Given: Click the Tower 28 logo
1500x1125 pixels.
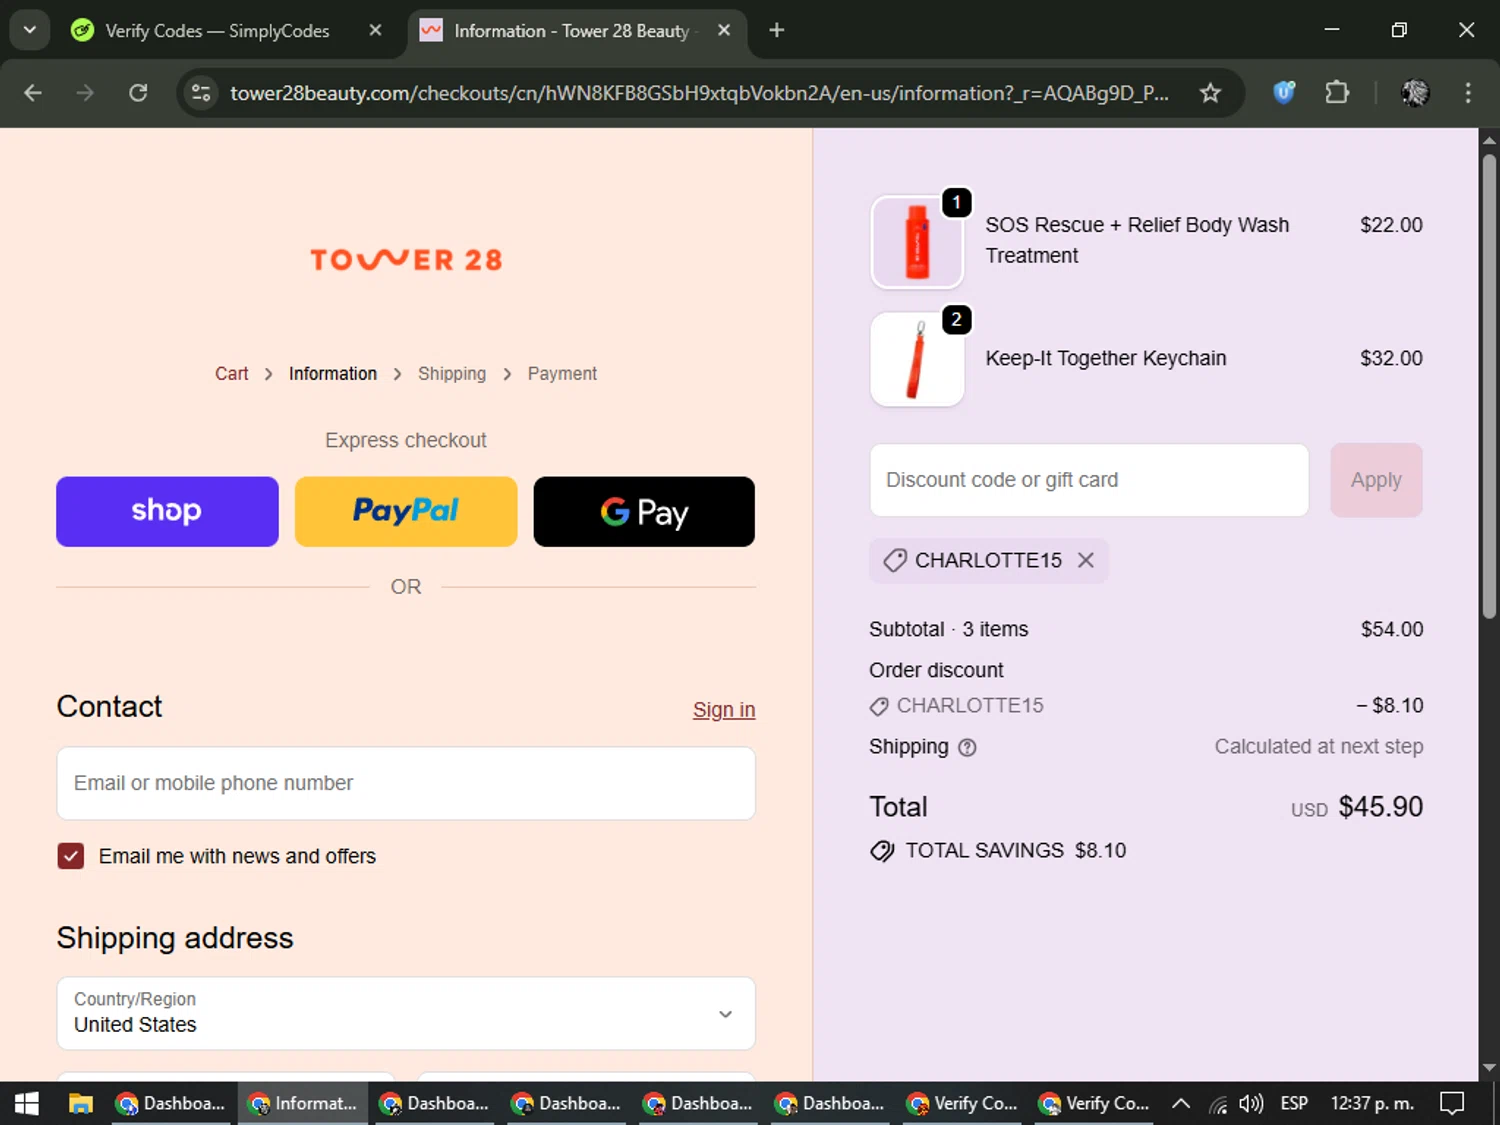Looking at the screenshot, I should (x=406, y=260).
